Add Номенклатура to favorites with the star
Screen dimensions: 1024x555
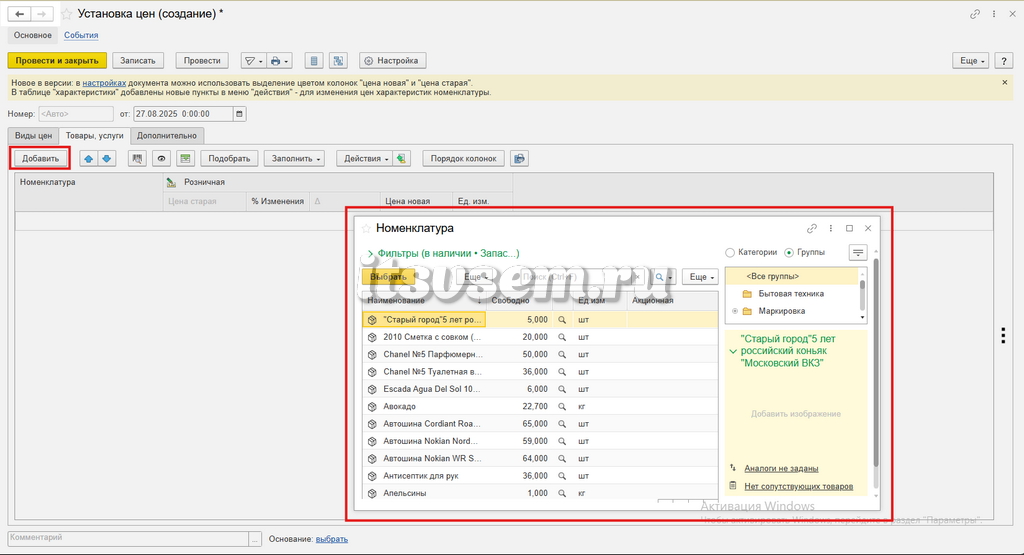(366, 229)
